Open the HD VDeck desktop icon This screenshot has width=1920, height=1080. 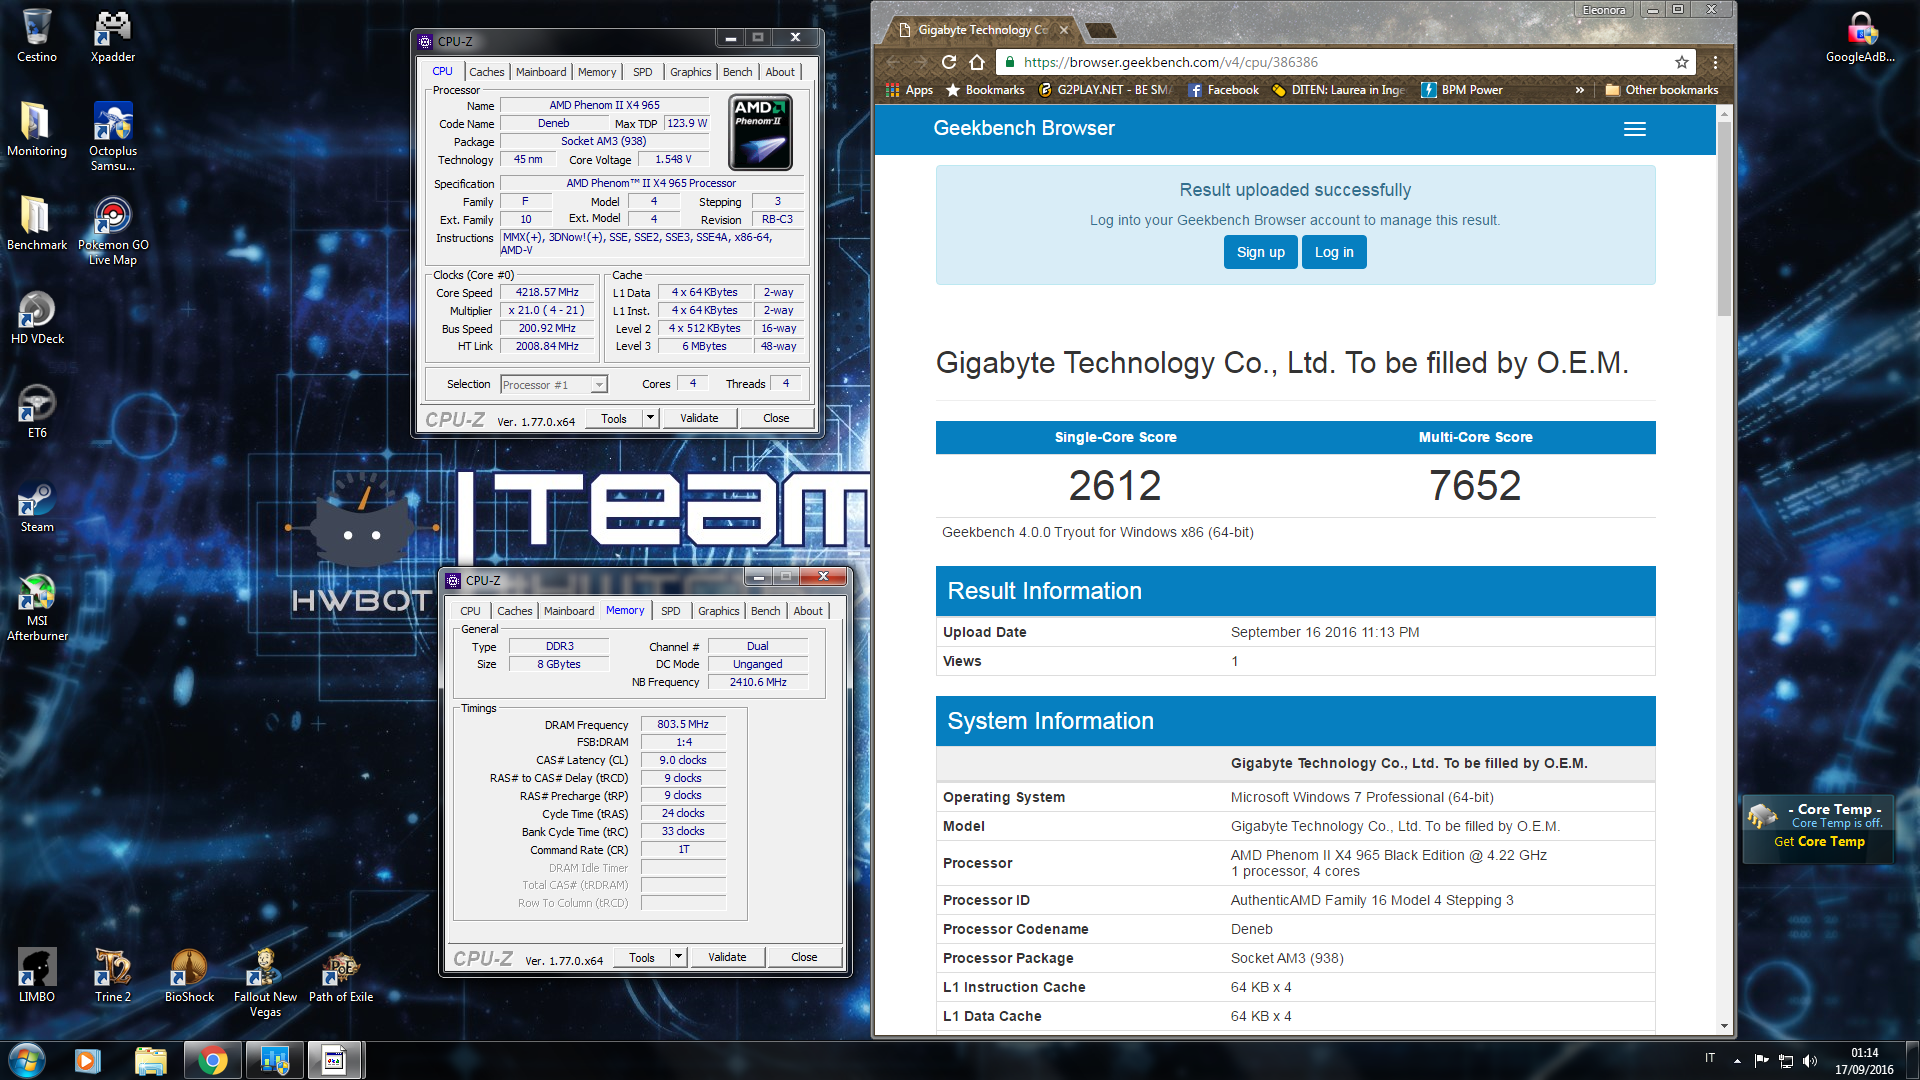tap(37, 317)
